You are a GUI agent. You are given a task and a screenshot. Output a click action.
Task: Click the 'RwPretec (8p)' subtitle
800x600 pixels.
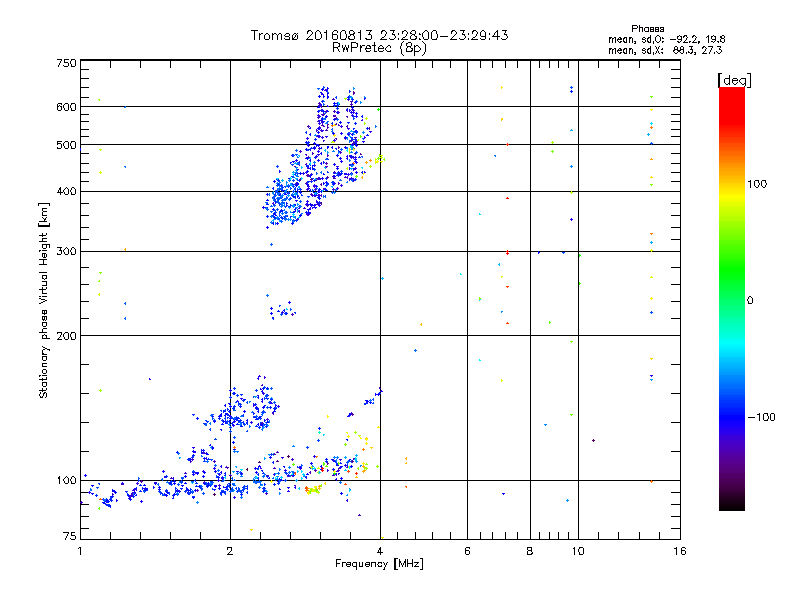click(x=380, y=48)
